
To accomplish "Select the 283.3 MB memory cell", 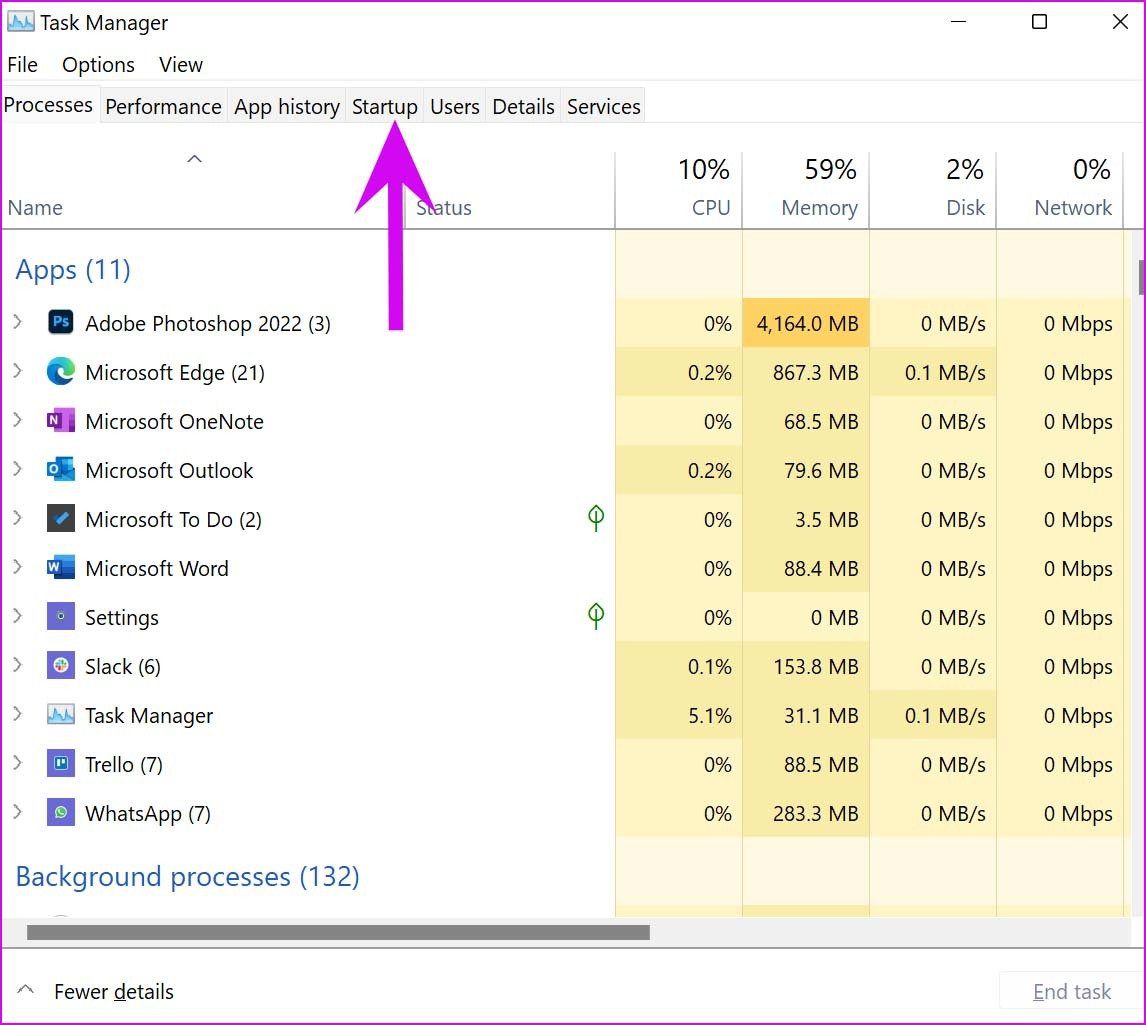I will coord(806,812).
